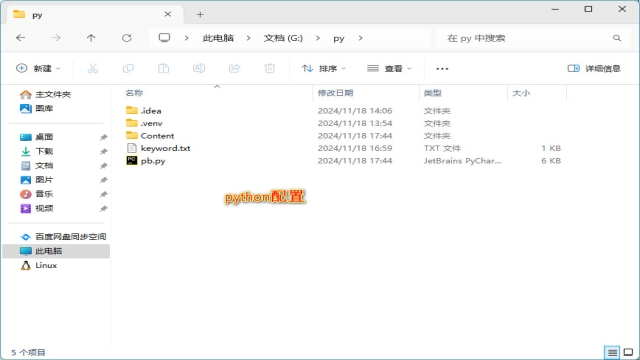Click the text file icon of keyword.txt
Image resolution: width=640 pixels, height=360 pixels.
tap(132, 148)
